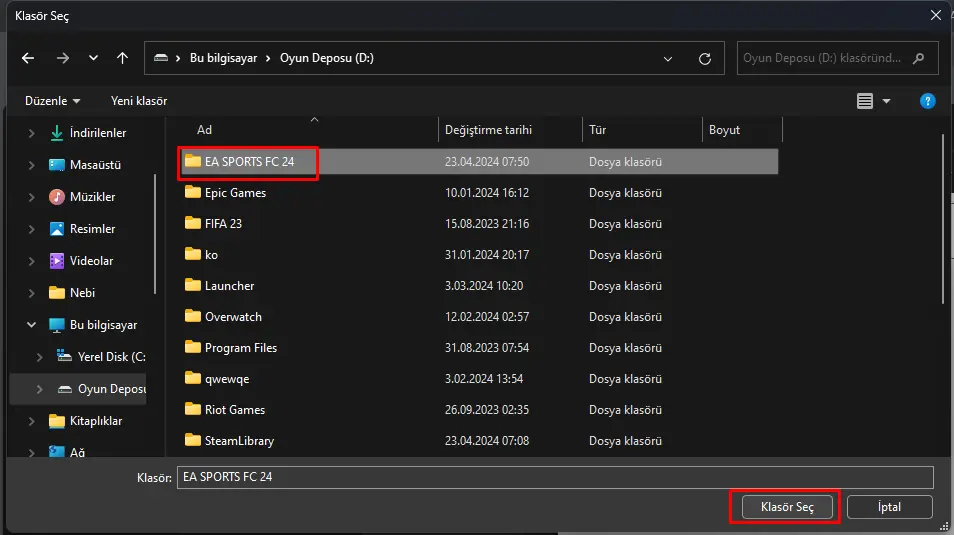Cancel with the İptal button
Screen dimensions: 954x535
tap(890, 507)
